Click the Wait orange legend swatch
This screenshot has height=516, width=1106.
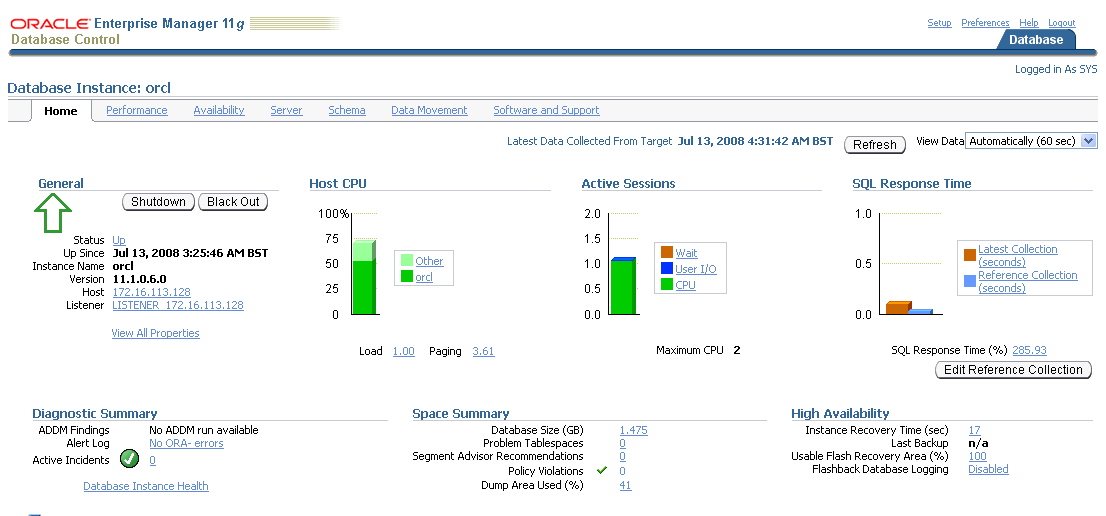pos(667,252)
